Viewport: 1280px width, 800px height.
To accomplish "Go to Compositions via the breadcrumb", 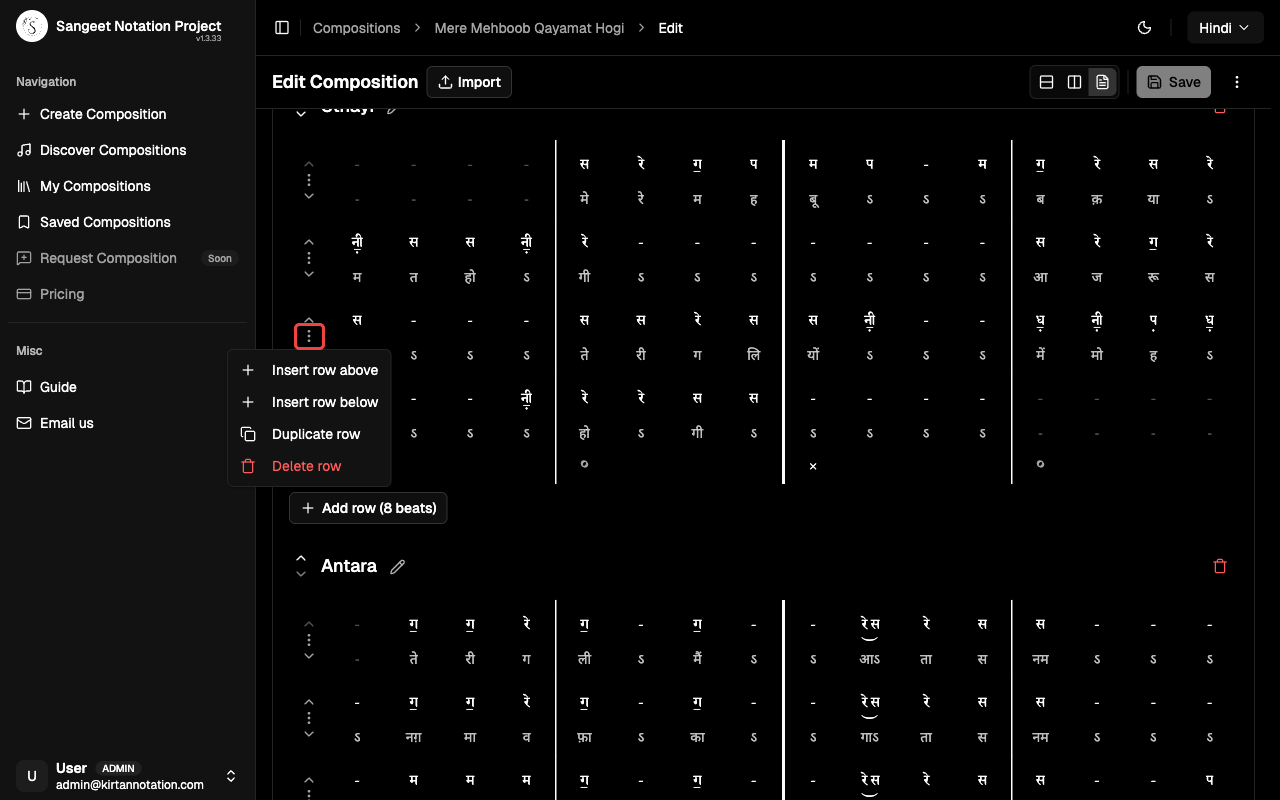I will click(x=356, y=28).
